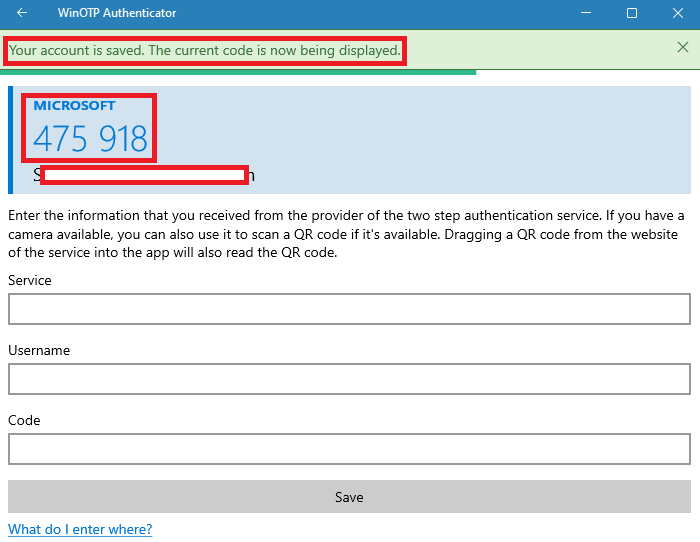Image resolution: width=700 pixels, height=542 pixels.
Task: Dismiss the account saved notification
Action: pyautogui.click(x=683, y=47)
